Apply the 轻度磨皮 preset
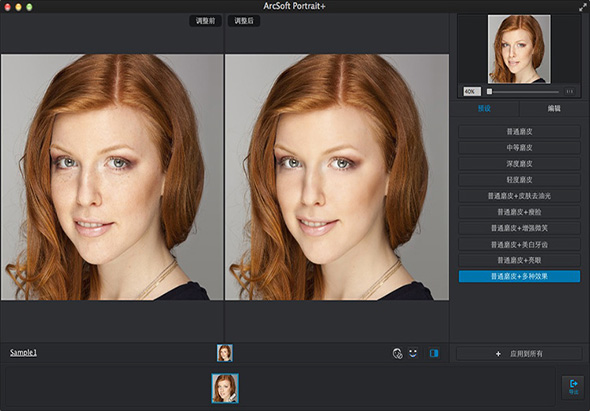590x411 pixels. (519, 180)
